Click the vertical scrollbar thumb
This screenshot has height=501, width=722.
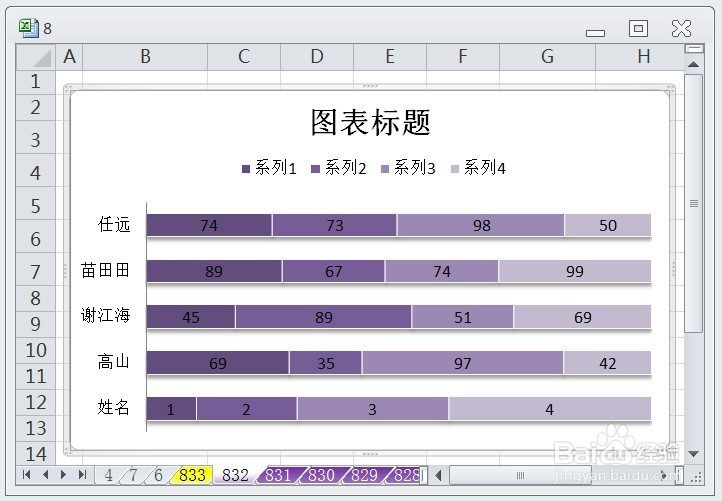pos(693,203)
